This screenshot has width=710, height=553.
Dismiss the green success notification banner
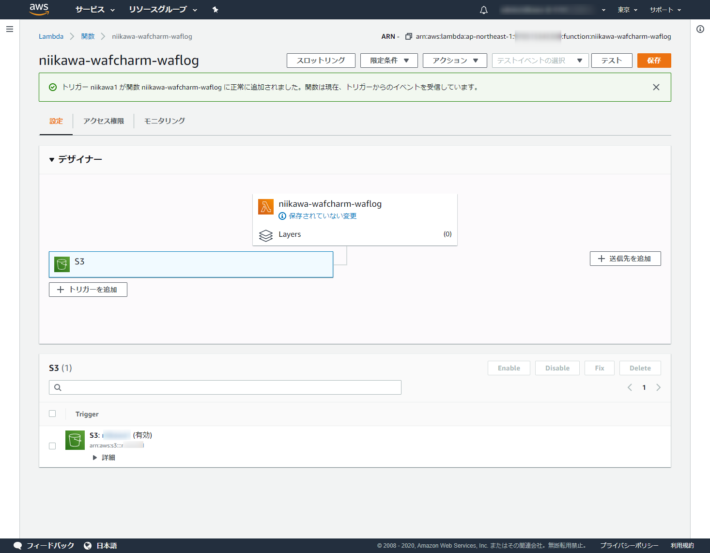click(656, 87)
